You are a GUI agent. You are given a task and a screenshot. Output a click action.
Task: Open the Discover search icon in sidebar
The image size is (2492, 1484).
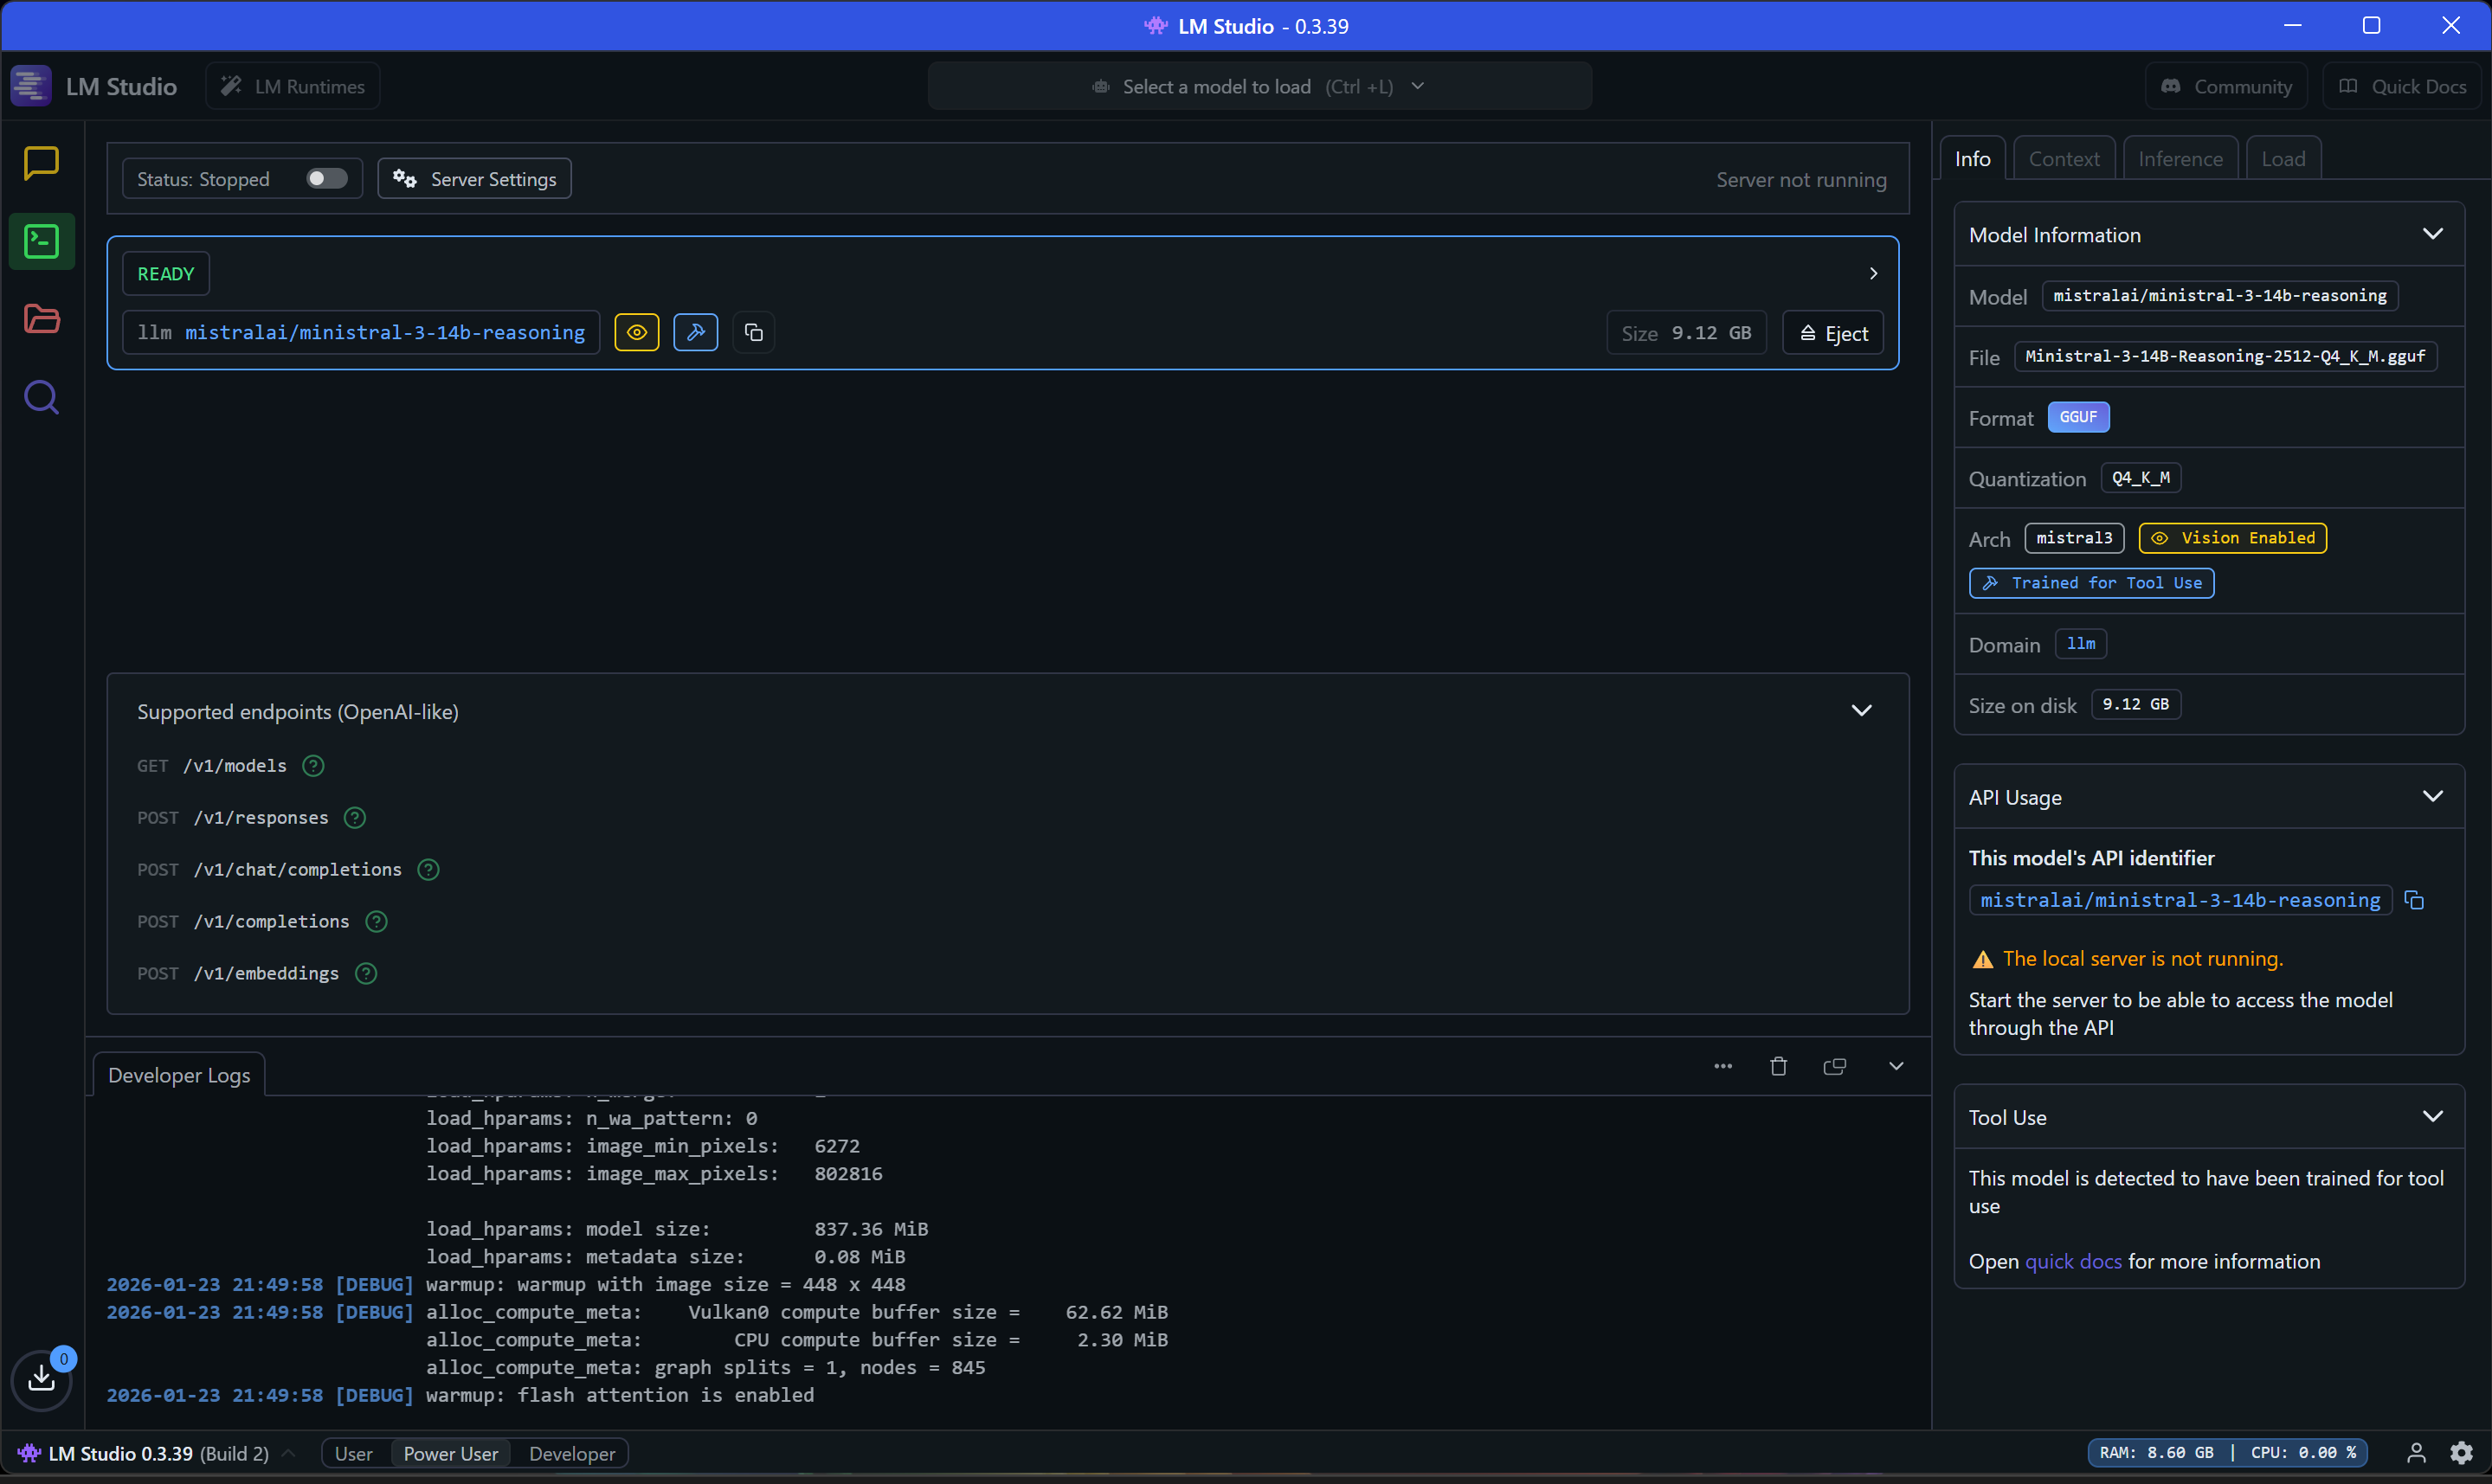(41, 398)
